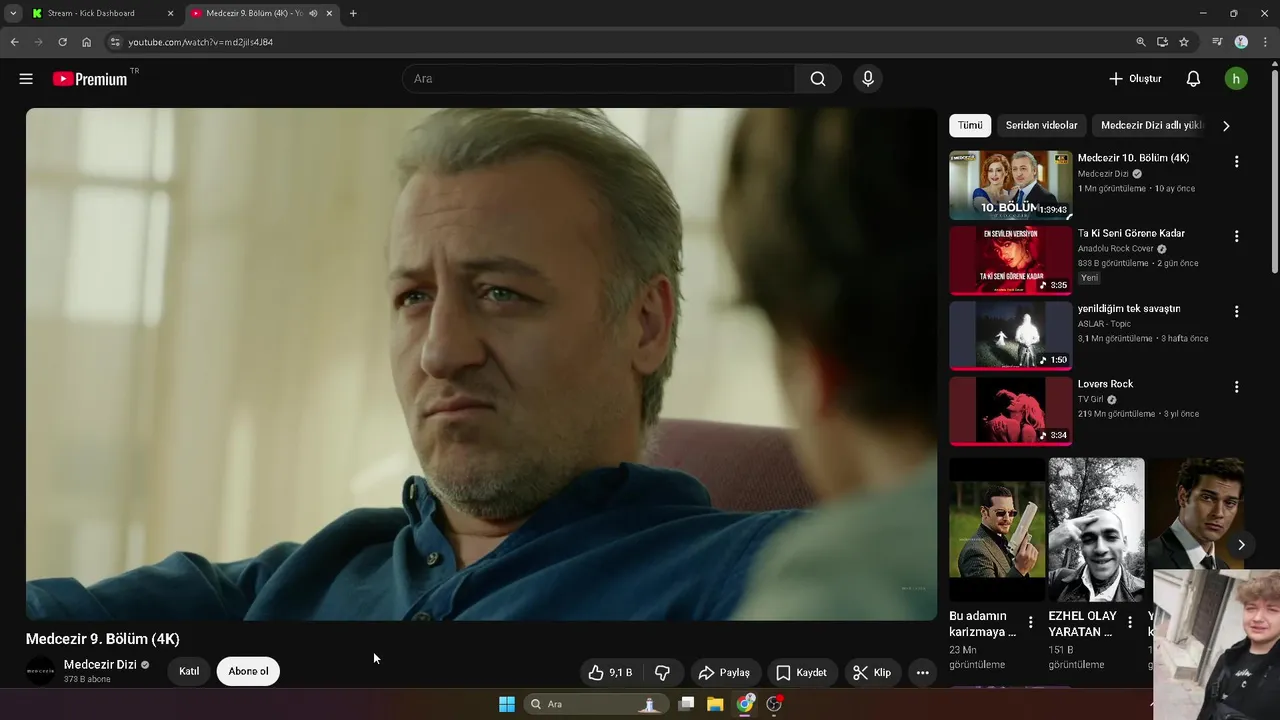This screenshot has width=1280, height=720.
Task: Go to browser home page icon
Action: pyautogui.click(x=87, y=42)
